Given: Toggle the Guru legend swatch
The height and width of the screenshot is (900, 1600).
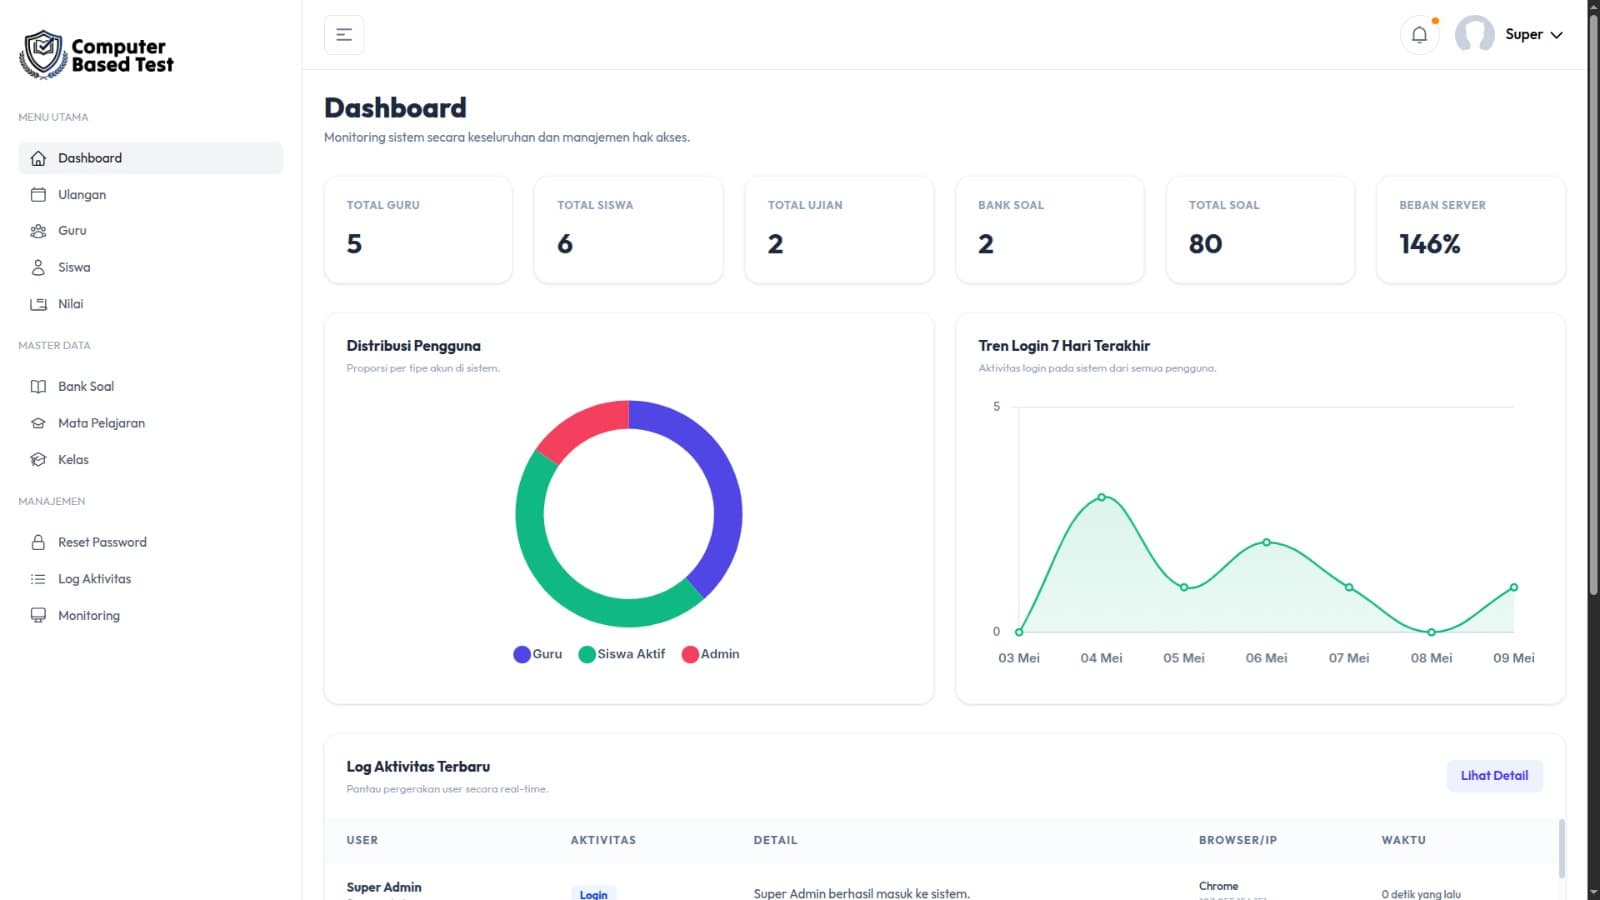Looking at the screenshot, I should 522,655.
